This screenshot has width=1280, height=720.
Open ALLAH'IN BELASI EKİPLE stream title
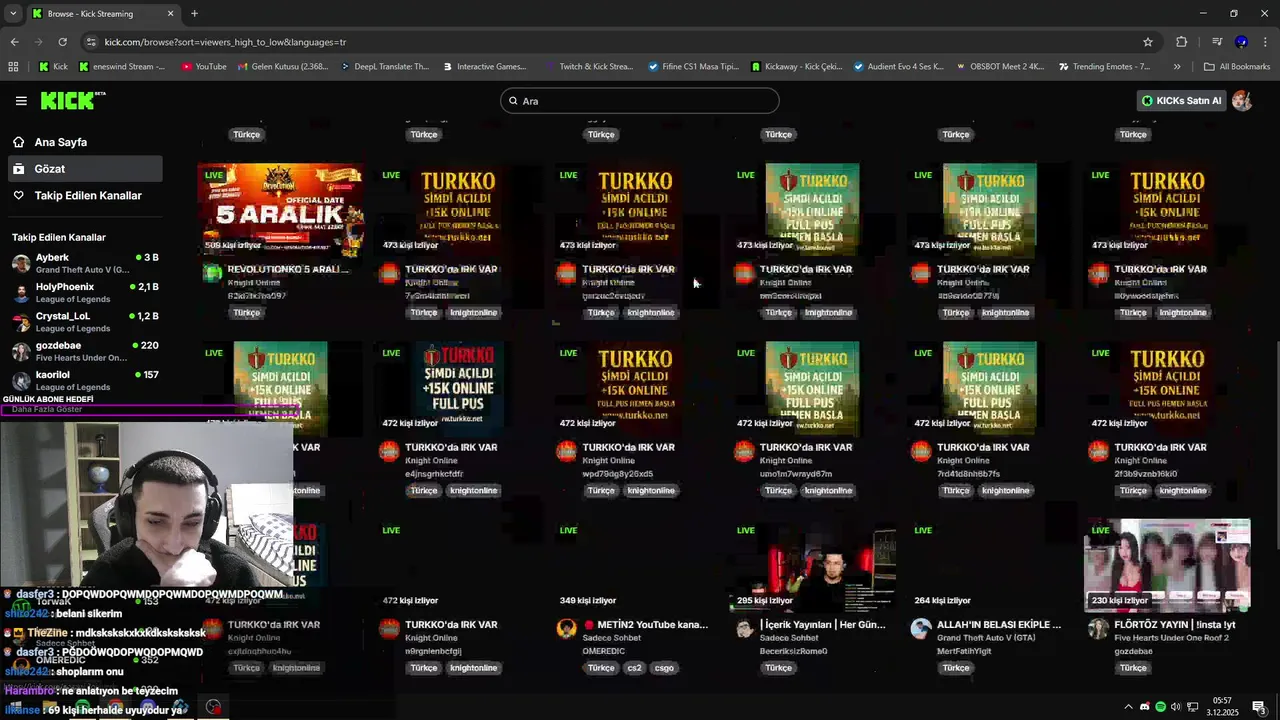pos(998,625)
